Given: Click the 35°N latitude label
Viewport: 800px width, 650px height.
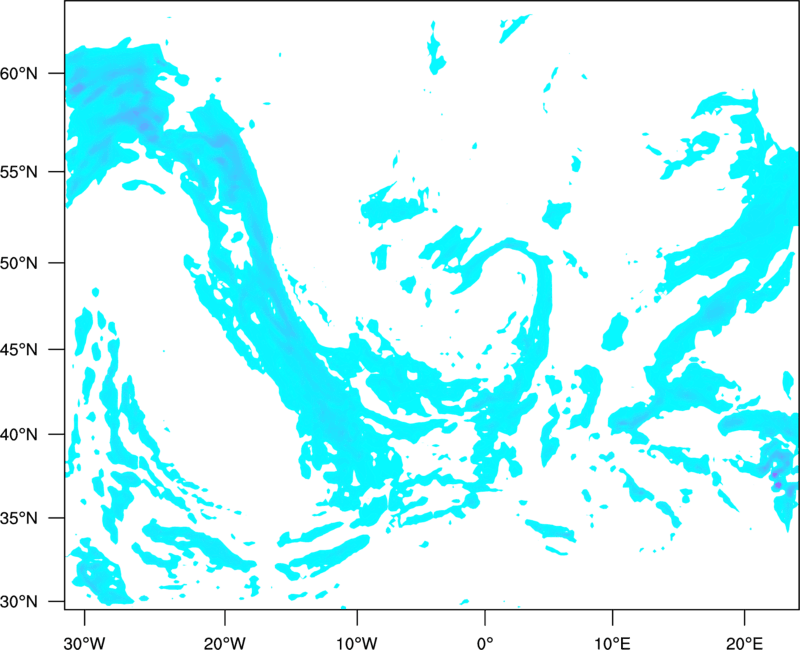Looking at the screenshot, I should click(x=19, y=518).
